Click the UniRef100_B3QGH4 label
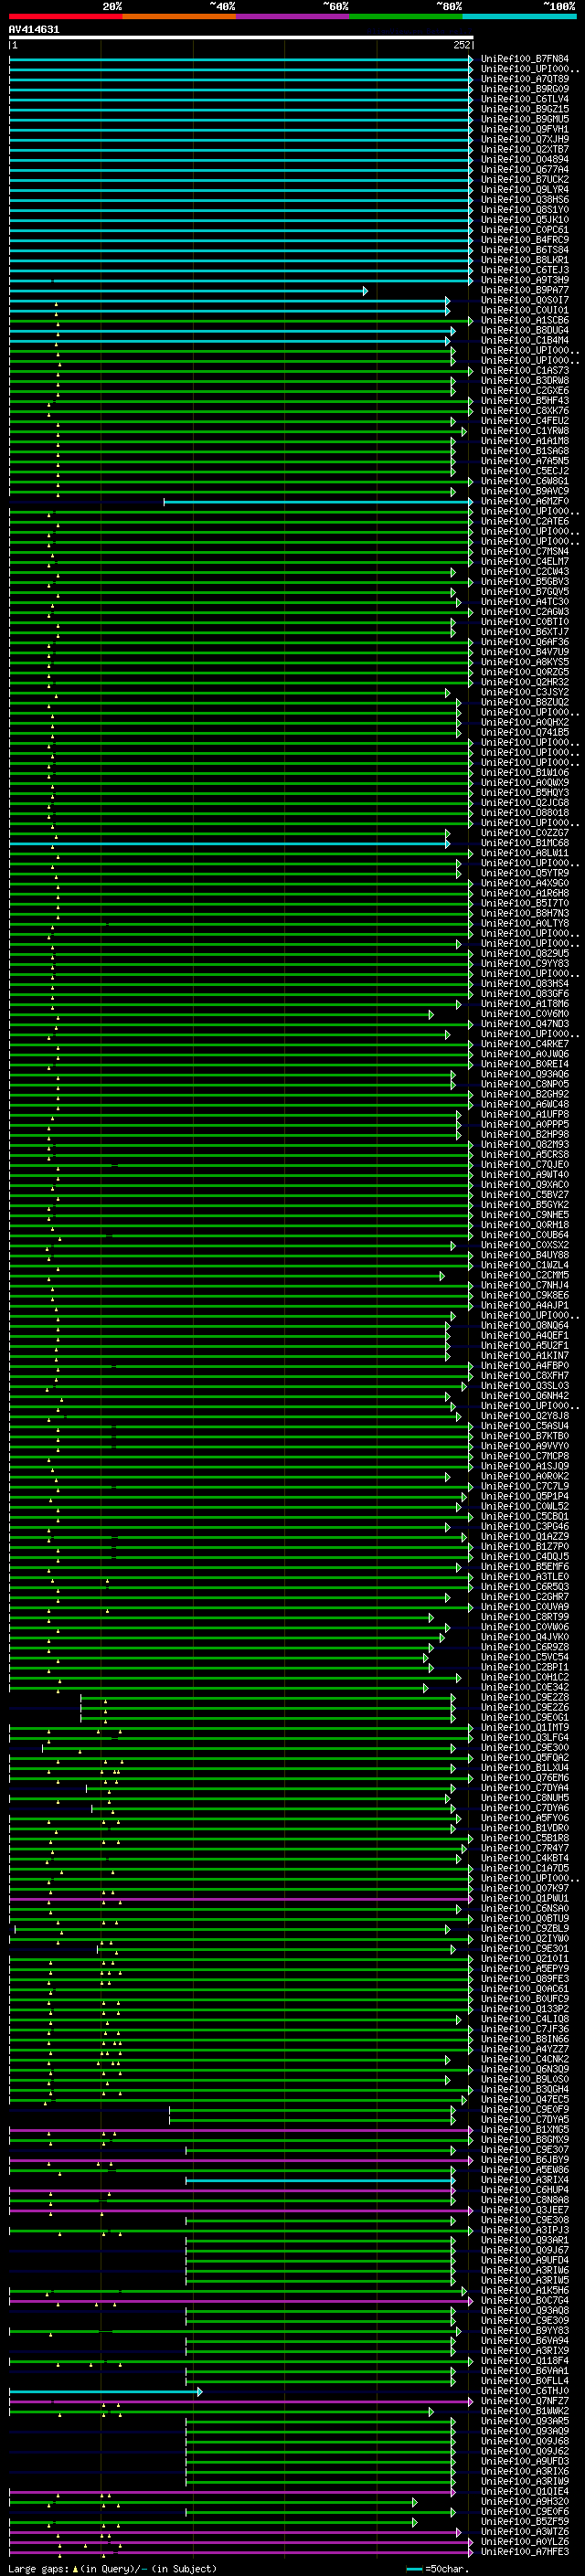Screen dimensions: 585x2576 tap(525, 2089)
